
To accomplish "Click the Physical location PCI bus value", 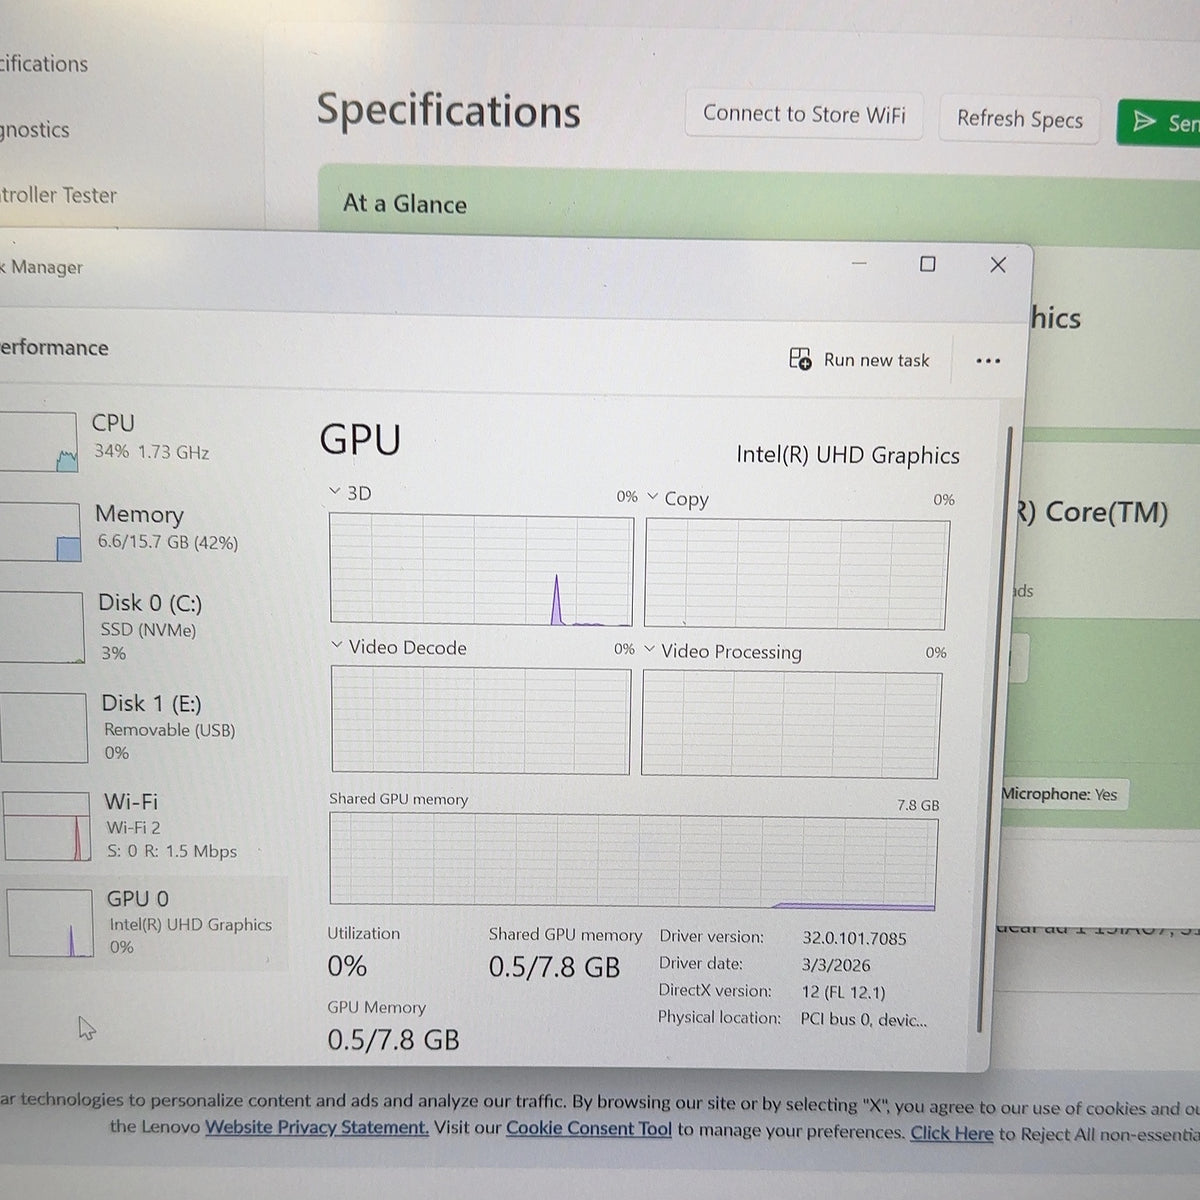I will pos(863,1020).
